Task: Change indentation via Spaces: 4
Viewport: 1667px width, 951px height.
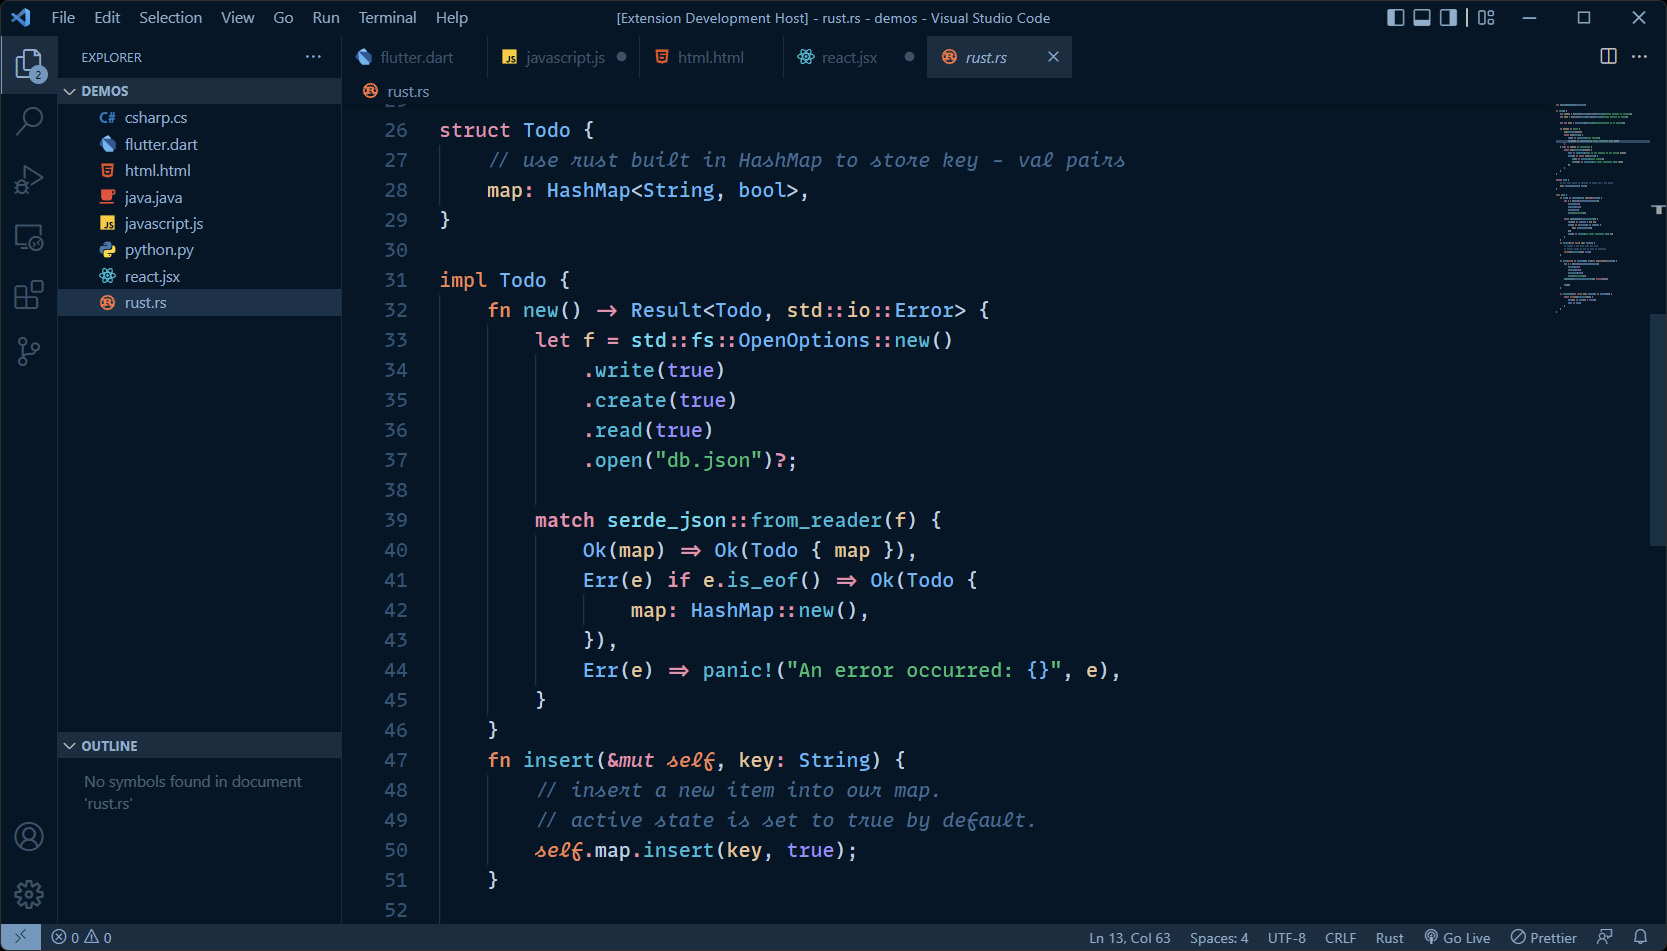Action: [x=1219, y=937]
